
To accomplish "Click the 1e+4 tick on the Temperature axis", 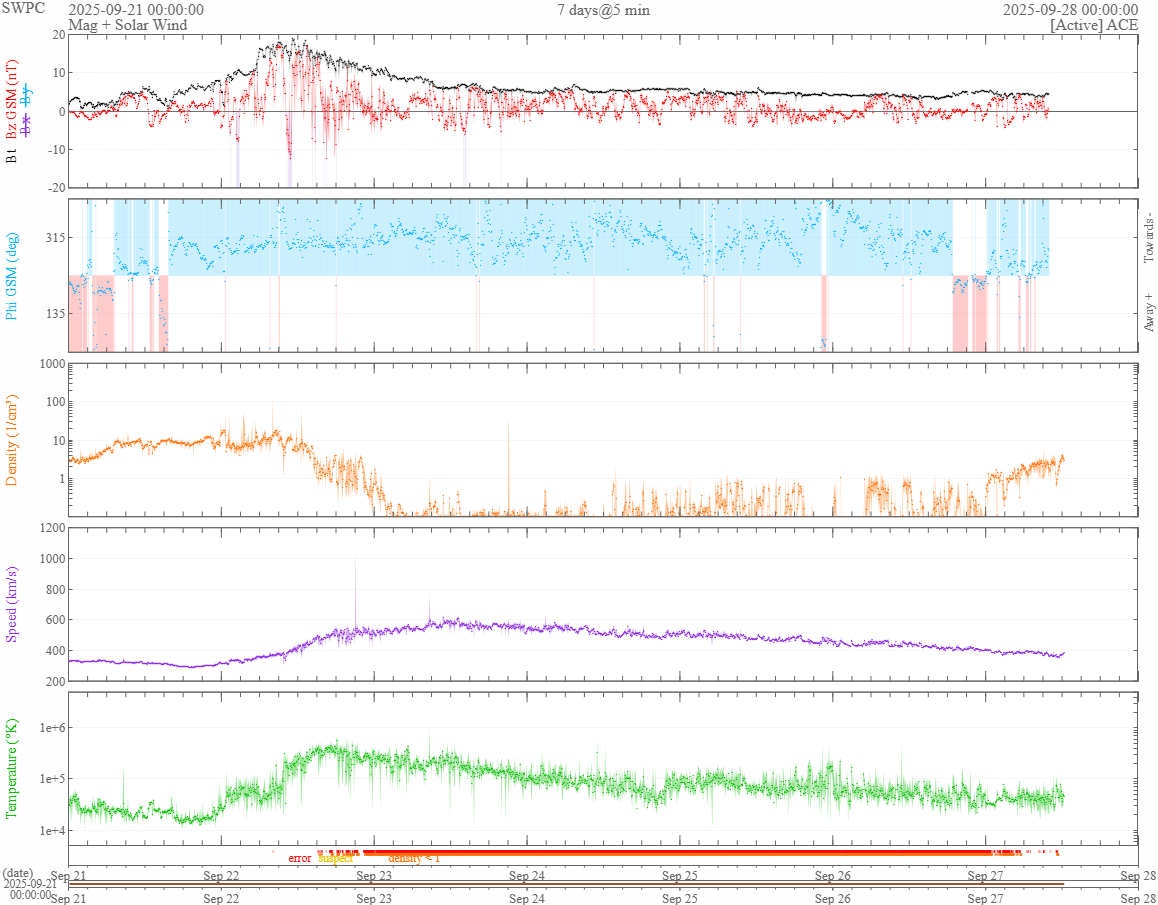I will pos(50,831).
